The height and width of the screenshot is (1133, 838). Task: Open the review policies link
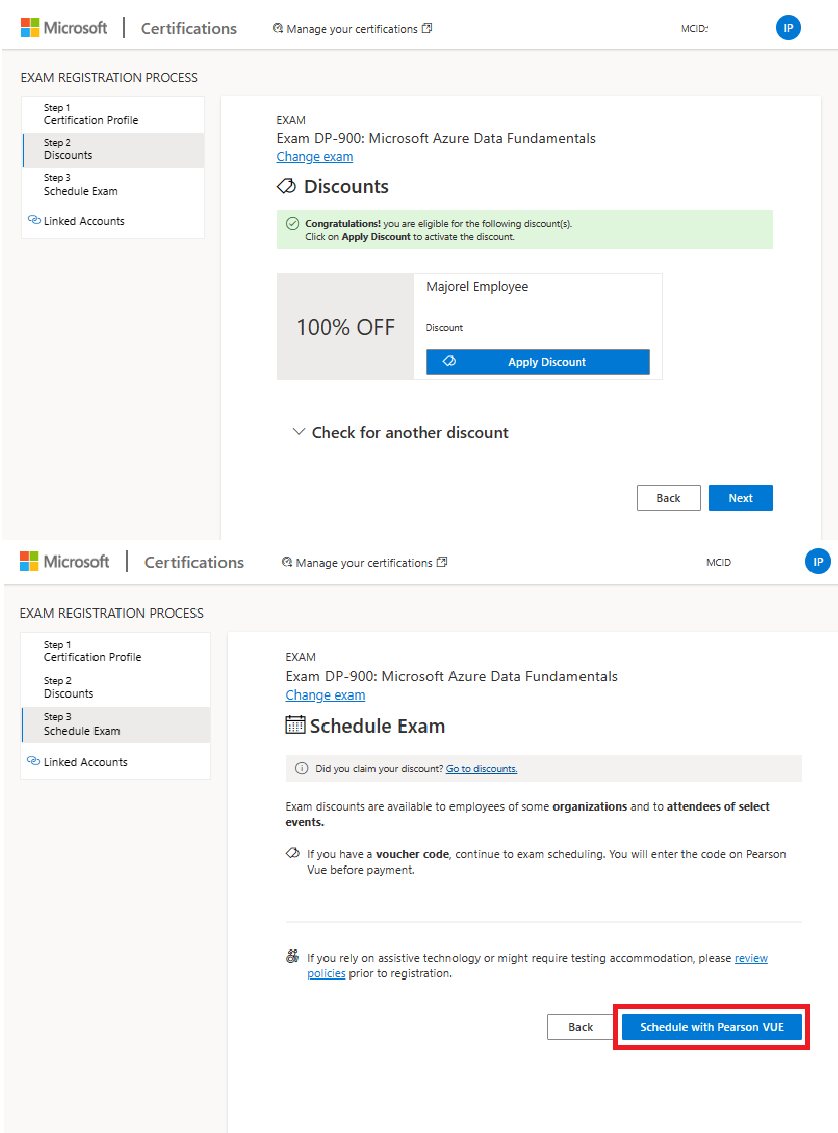click(751, 958)
